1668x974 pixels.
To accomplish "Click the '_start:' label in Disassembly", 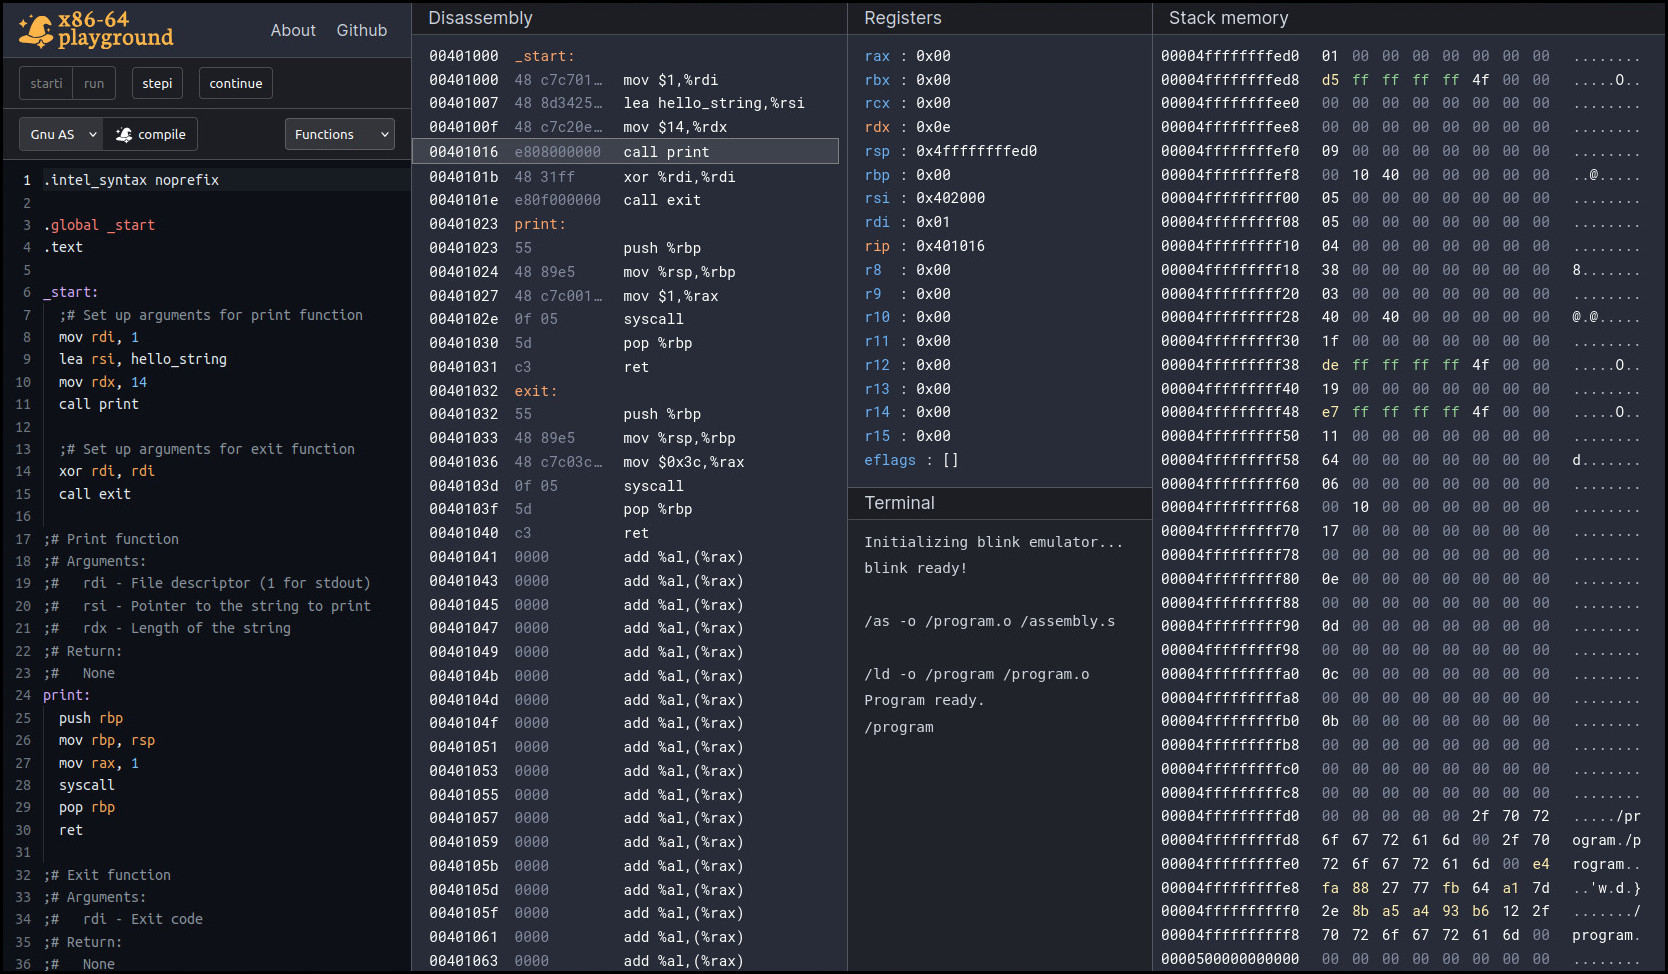I will pos(544,56).
